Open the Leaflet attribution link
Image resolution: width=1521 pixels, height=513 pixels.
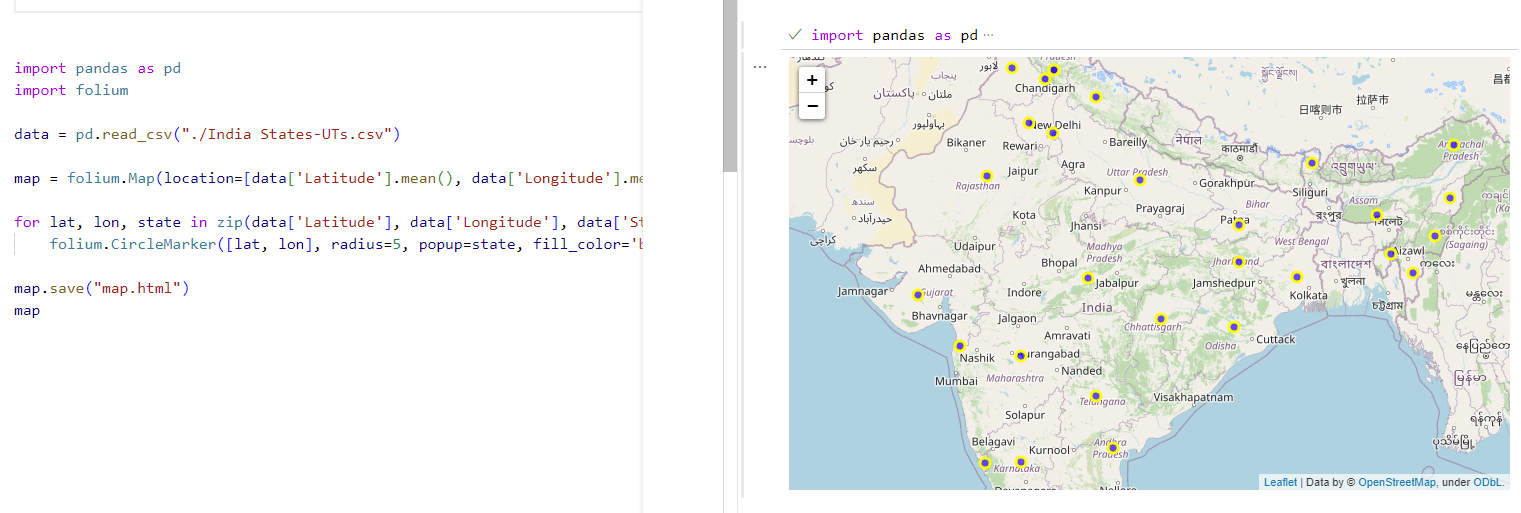pyautogui.click(x=1280, y=482)
